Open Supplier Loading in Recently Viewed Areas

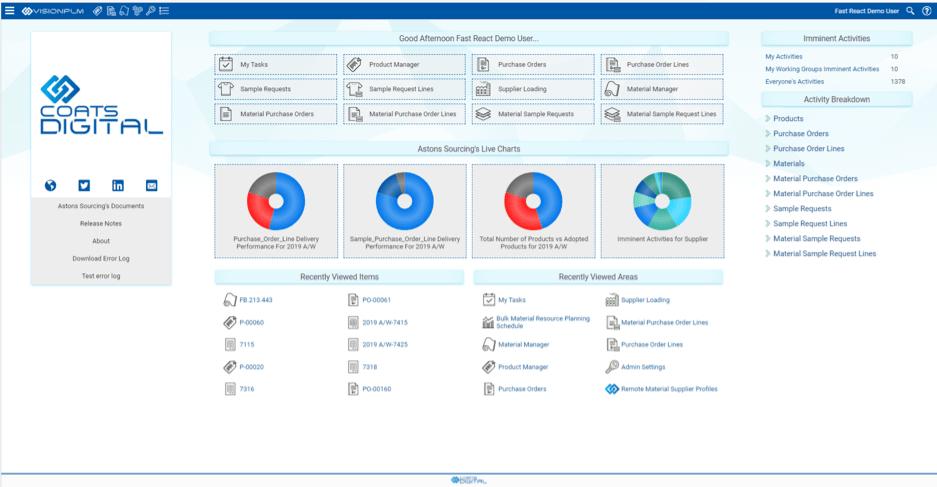click(638, 300)
